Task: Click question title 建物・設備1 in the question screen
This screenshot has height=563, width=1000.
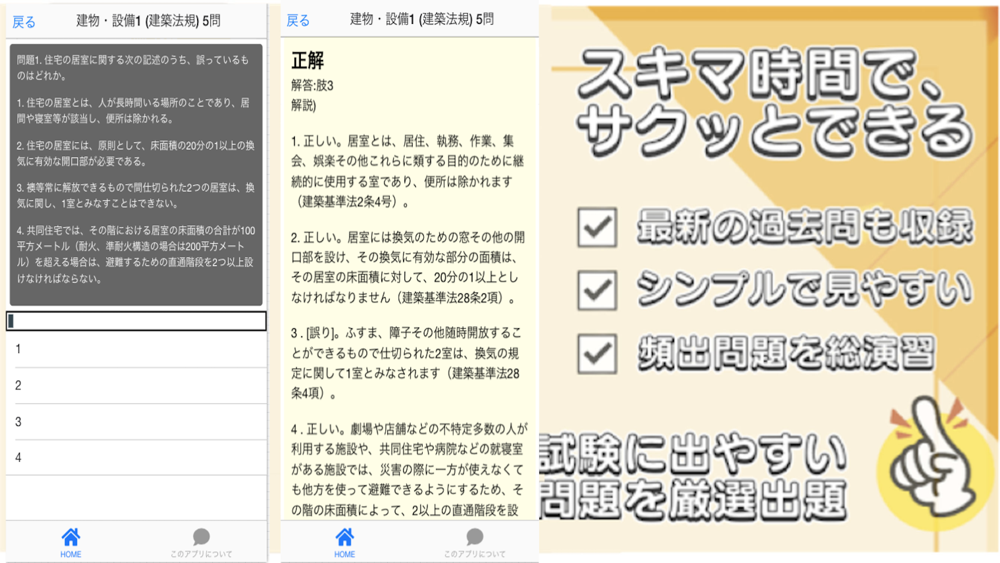Action: click(148, 21)
